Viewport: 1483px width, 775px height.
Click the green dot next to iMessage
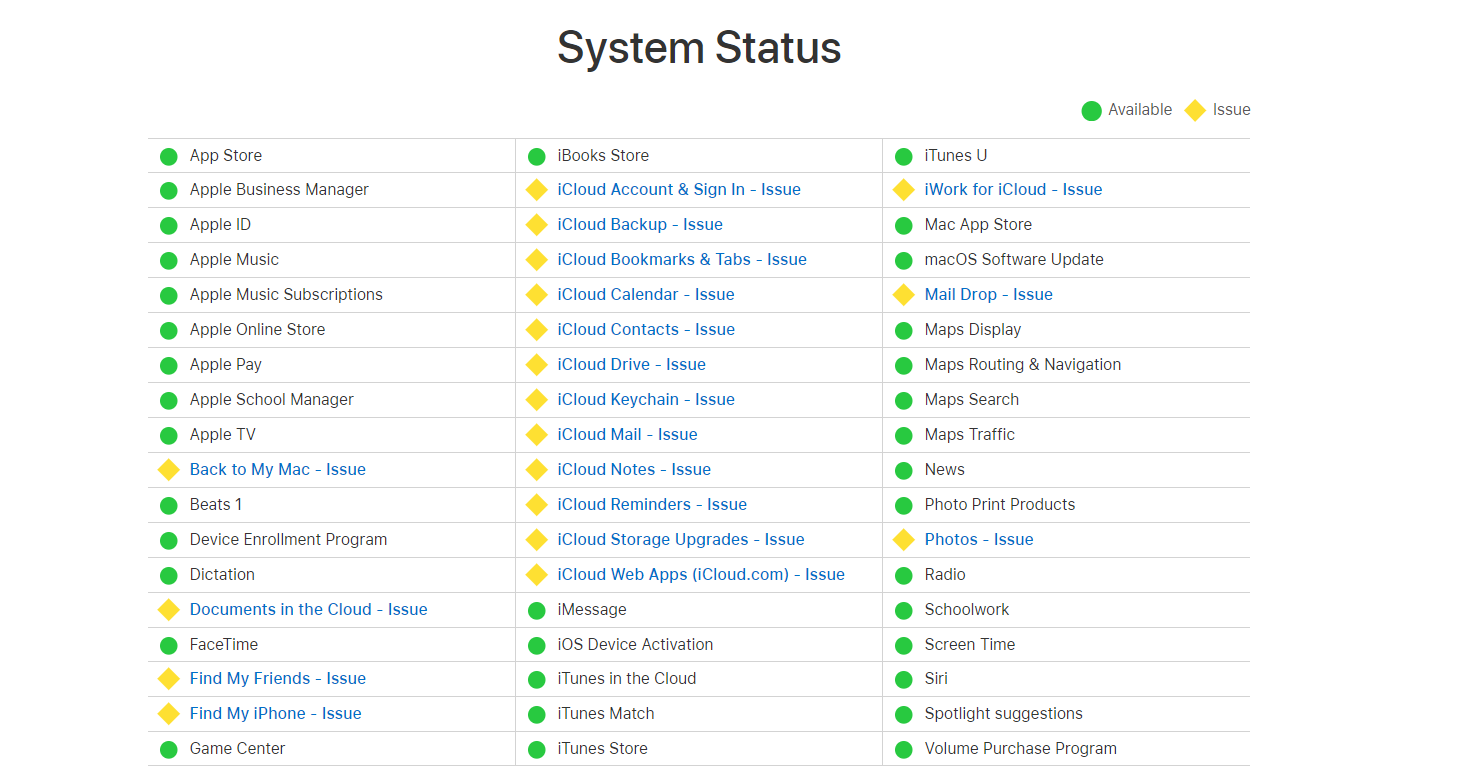pyautogui.click(x=537, y=610)
